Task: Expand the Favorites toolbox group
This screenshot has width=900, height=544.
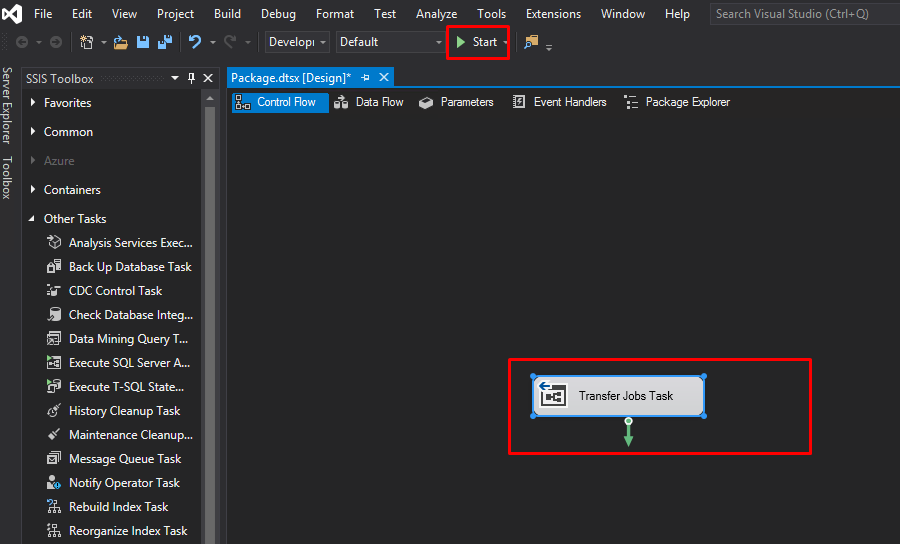Action: (33, 103)
